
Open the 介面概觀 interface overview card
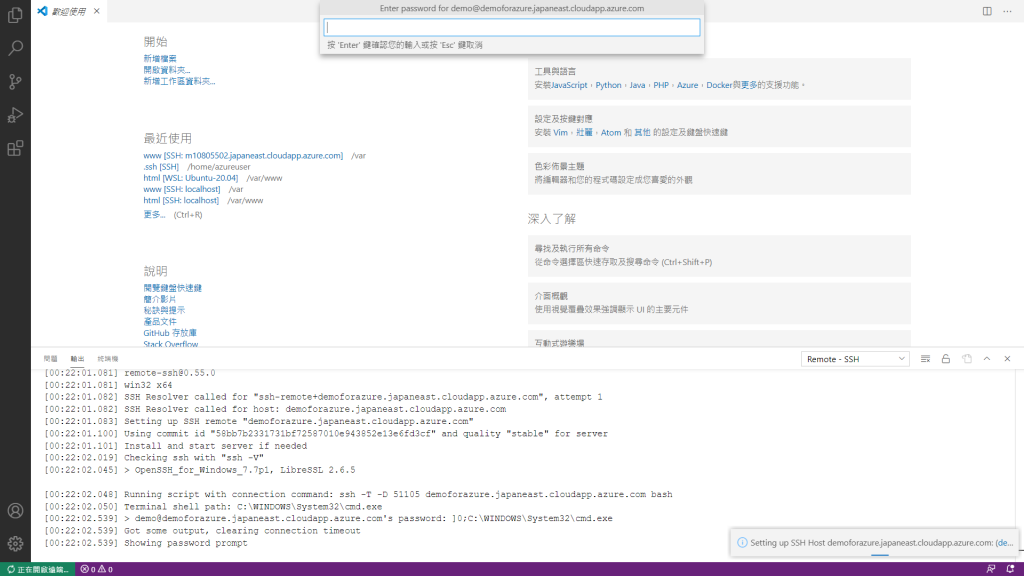[719, 303]
